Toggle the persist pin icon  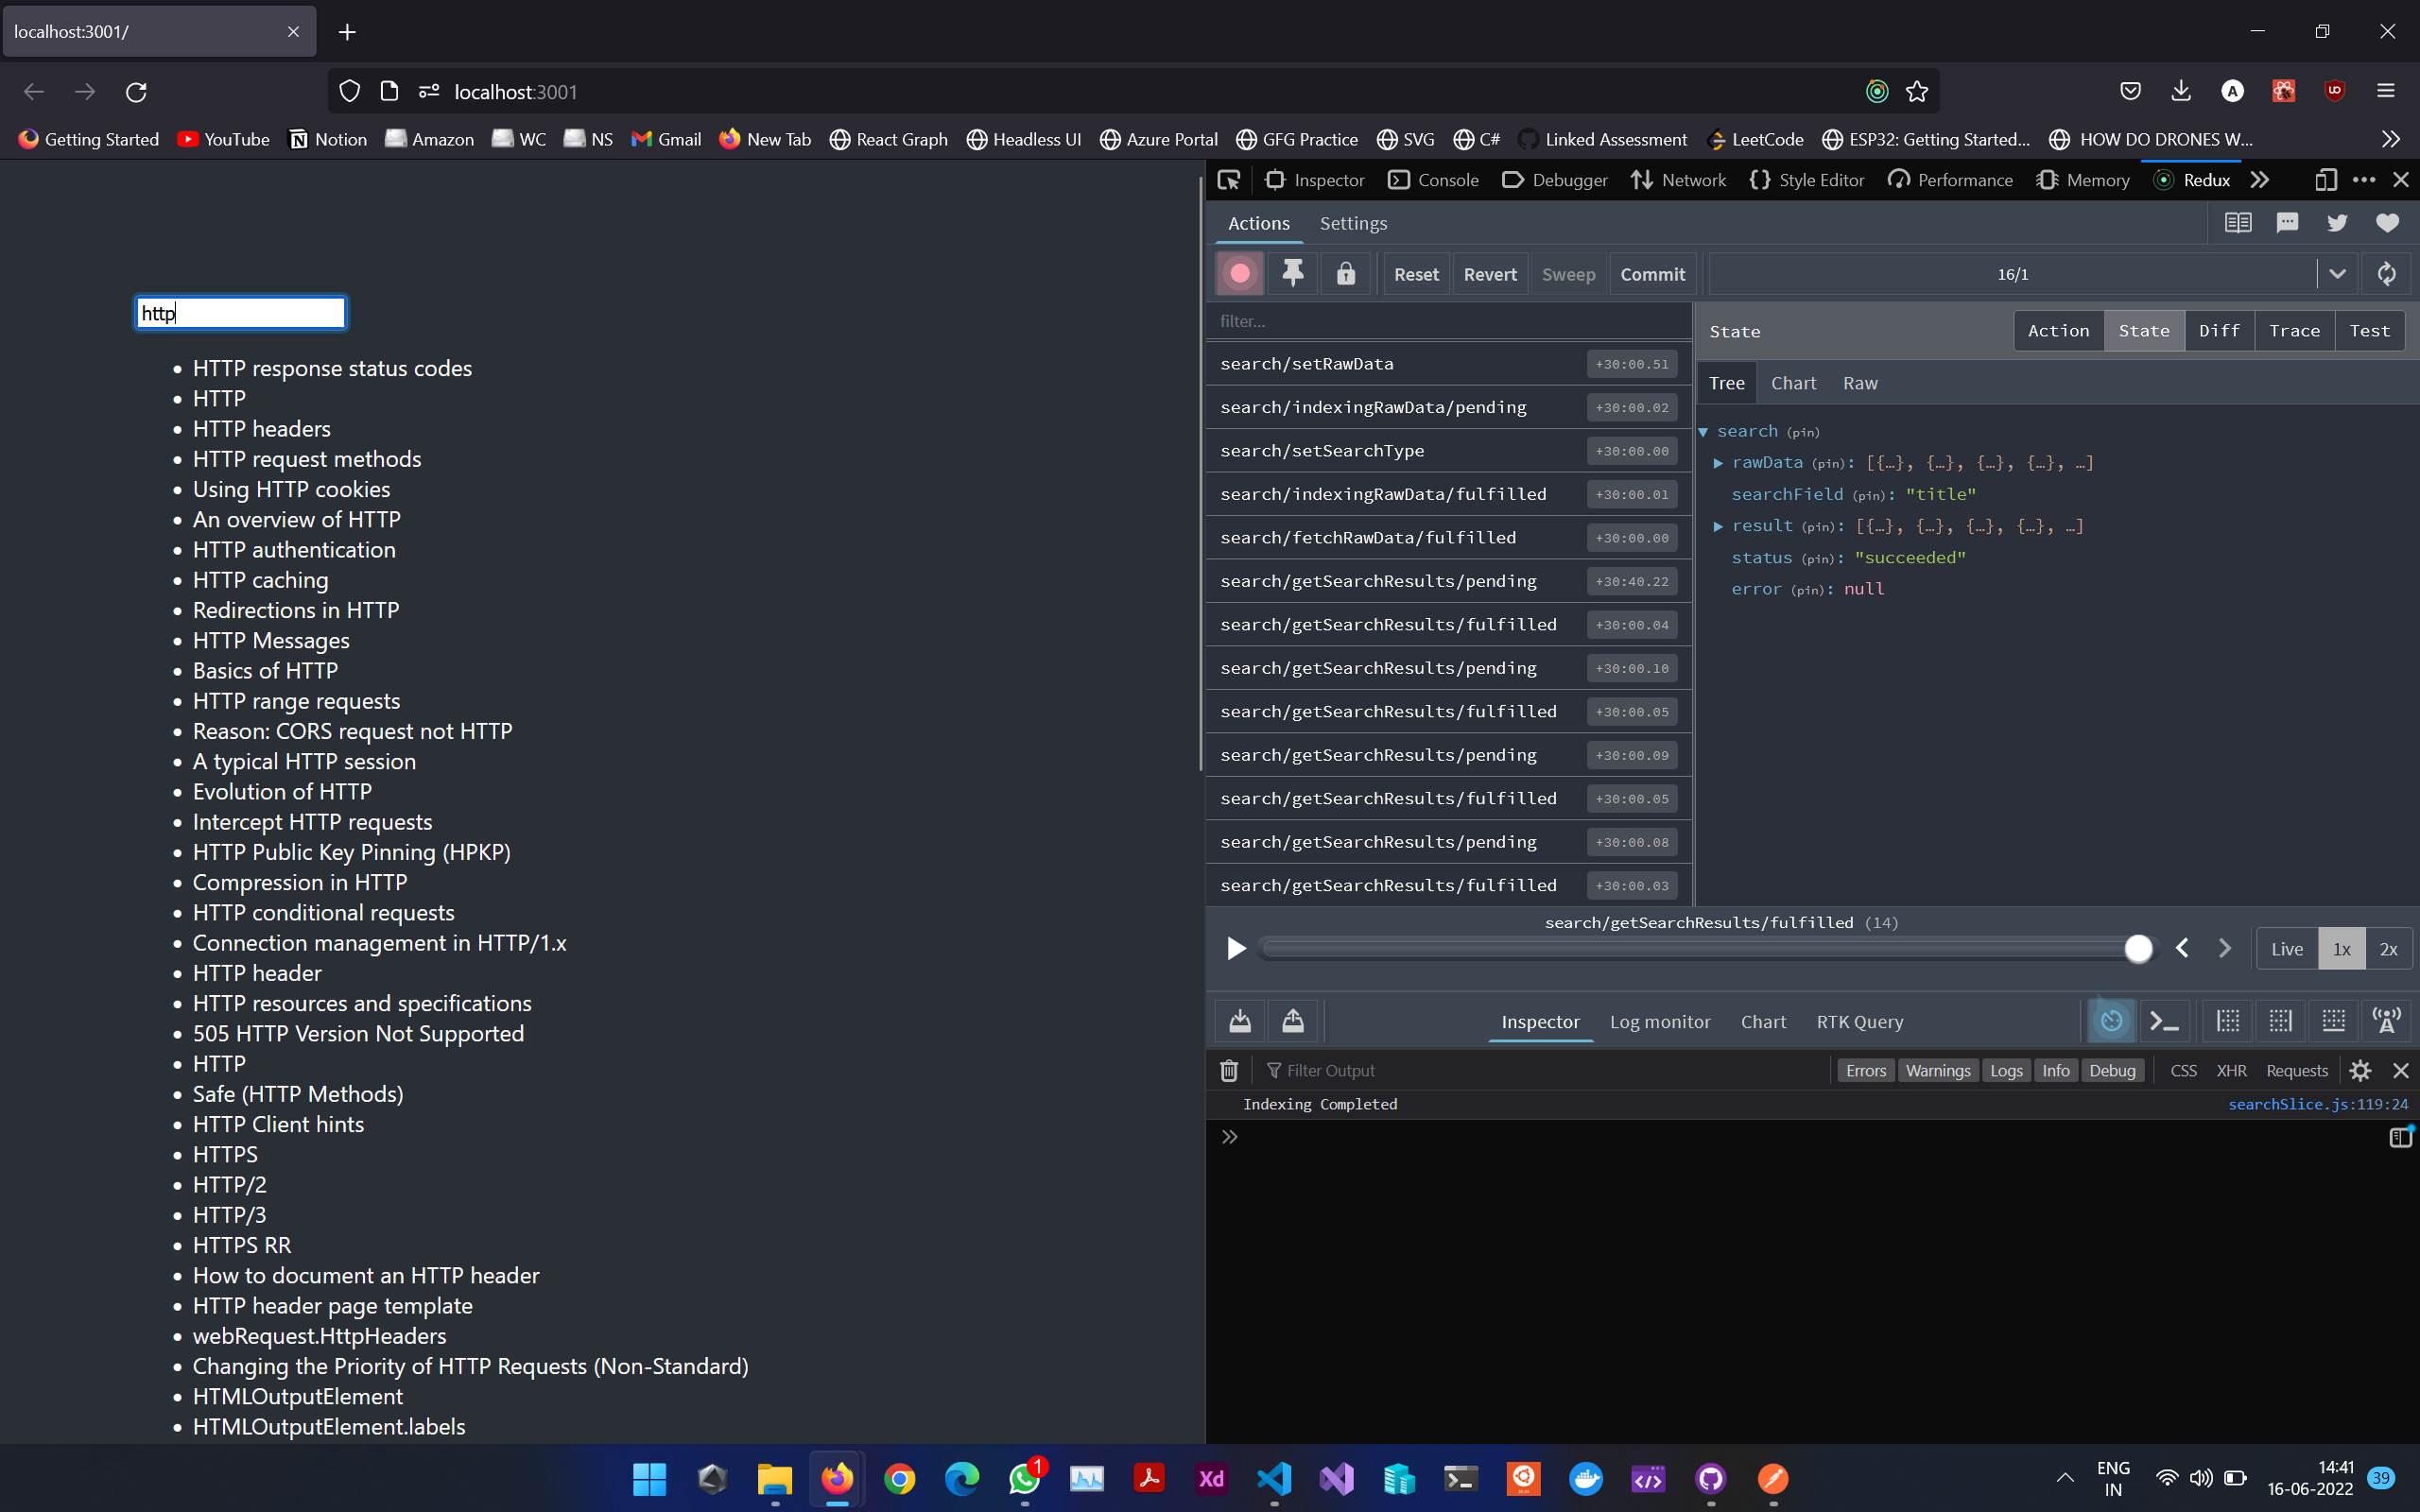1292,273
